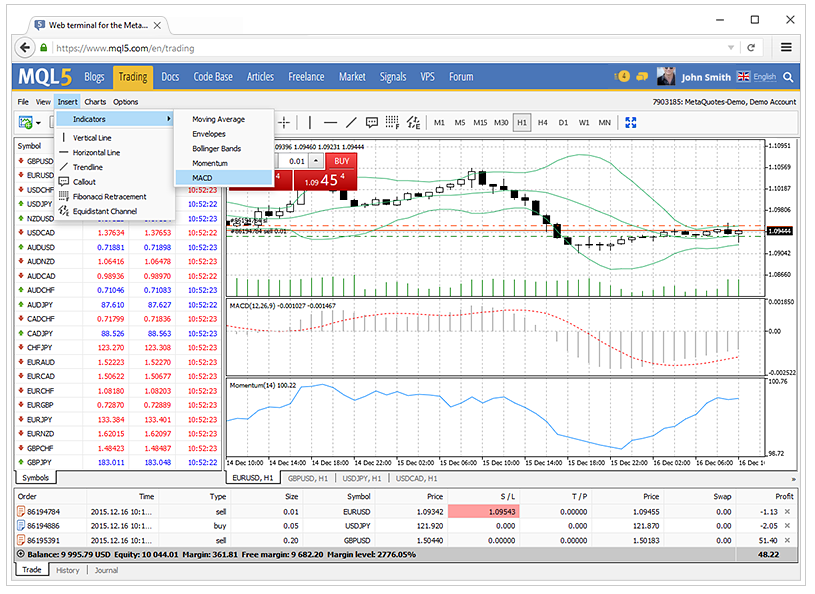Close order 86194784 with its X
Image resolution: width=815 pixels, height=594 pixels.
(x=787, y=512)
